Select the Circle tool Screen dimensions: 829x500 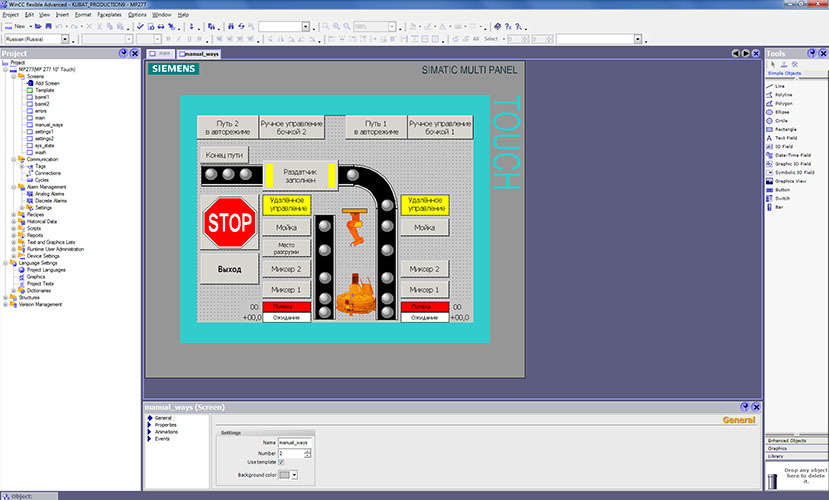[777, 121]
